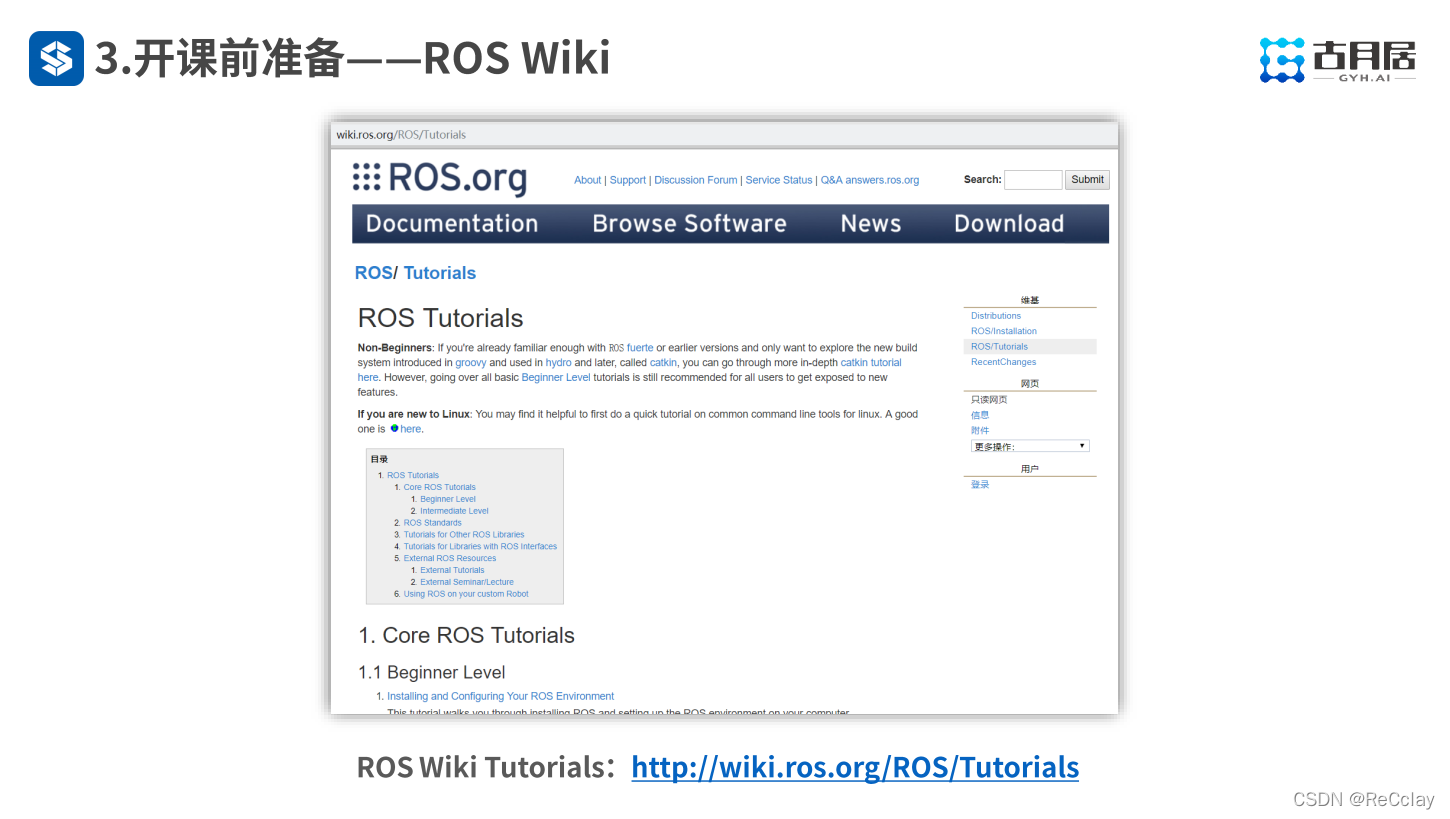Jump to 'Core ROS Tutorials' in contents
The image size is (1450, 819).
(x=440, y=487)
